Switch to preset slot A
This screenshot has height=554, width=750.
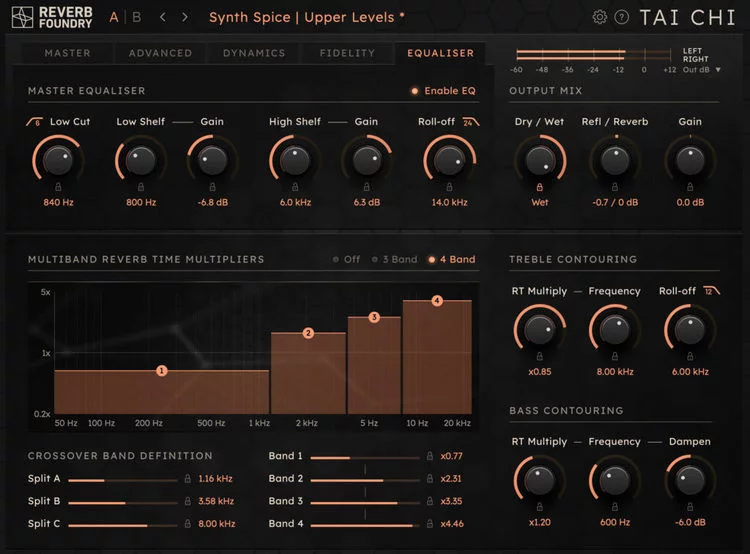[x=114, y=17]
